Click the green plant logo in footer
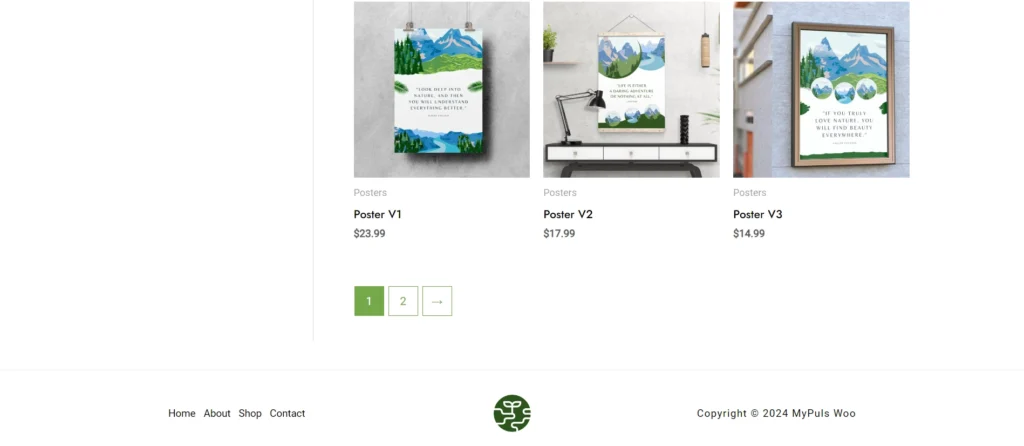Viewport: 1024px width, 446px height. point(512,413)
